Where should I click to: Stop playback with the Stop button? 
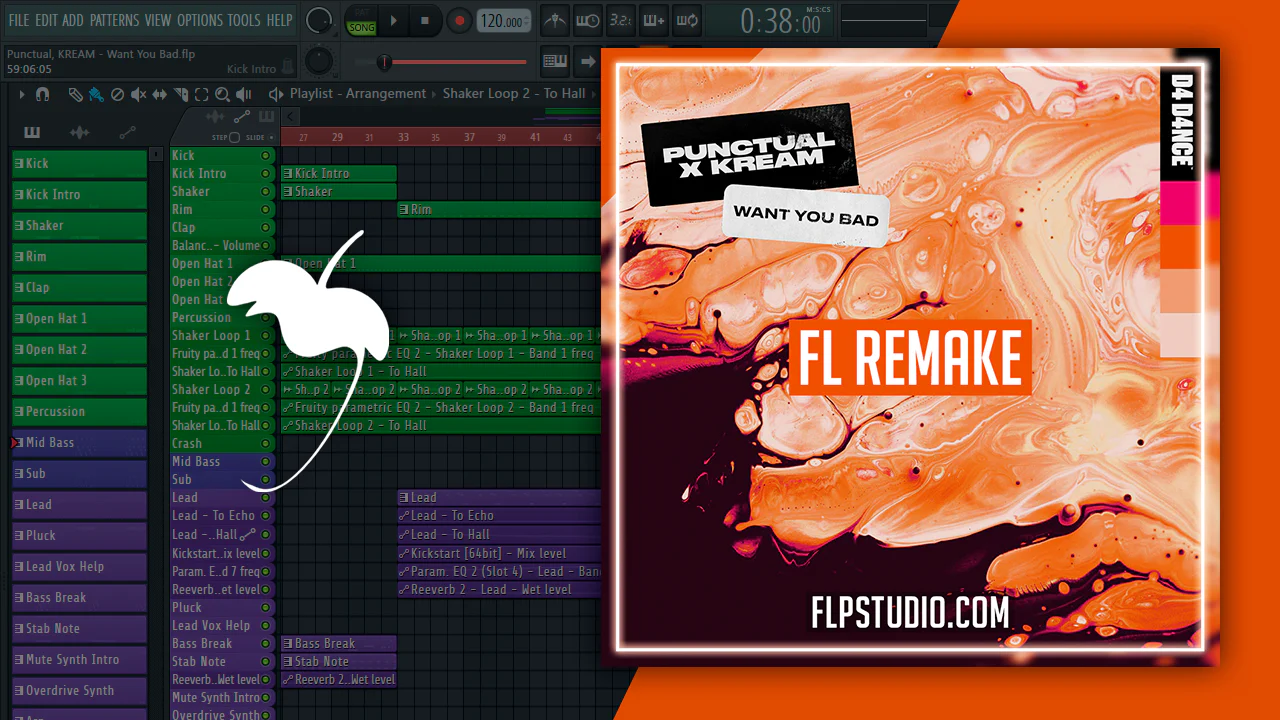click(425, 20)
